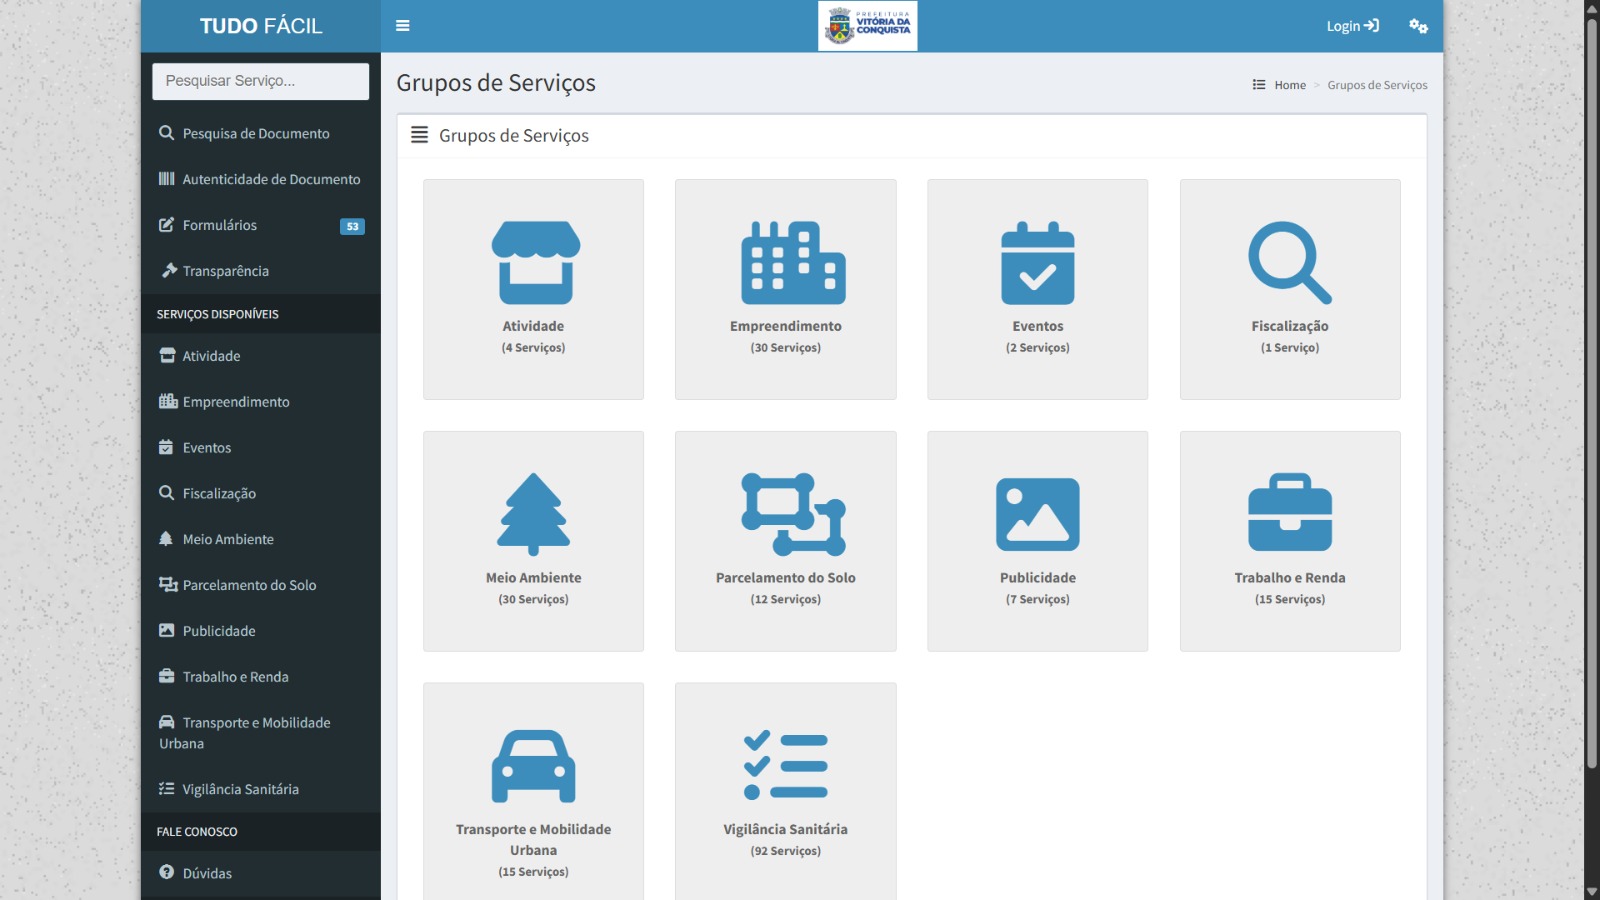The width and height of the screenshot is (1600, 900).
Task: Select the Publicidade image icon tile
Action: coord(1037,515)
